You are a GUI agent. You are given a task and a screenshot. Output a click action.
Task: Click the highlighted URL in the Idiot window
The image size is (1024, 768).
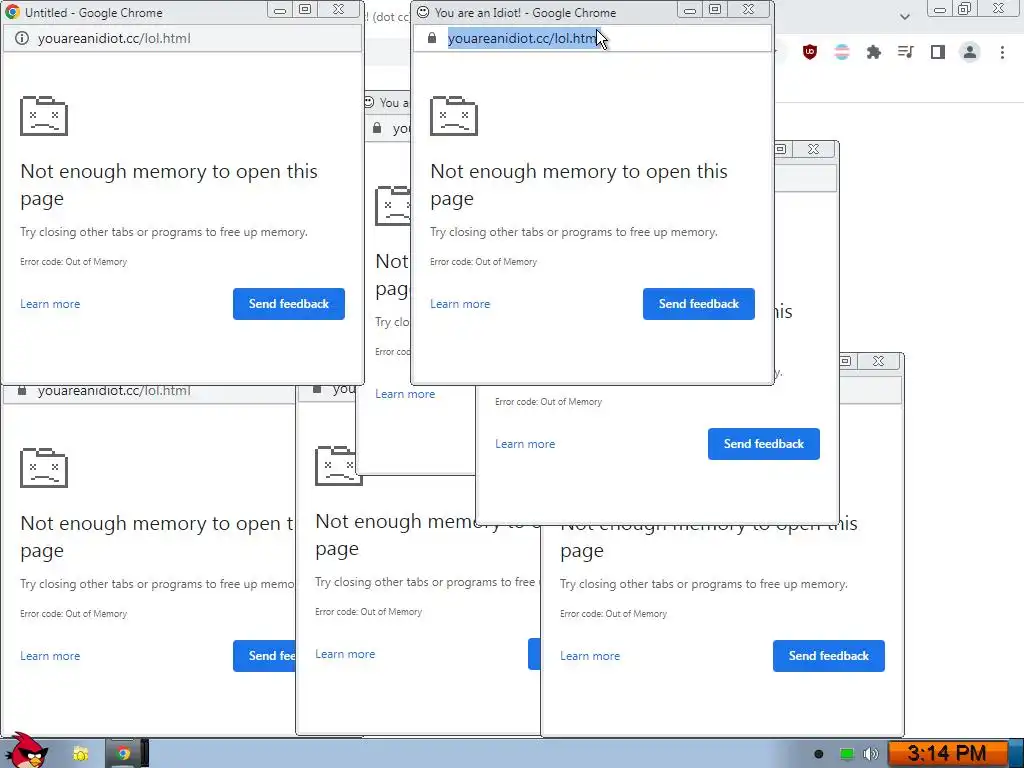tap(524, 39)
